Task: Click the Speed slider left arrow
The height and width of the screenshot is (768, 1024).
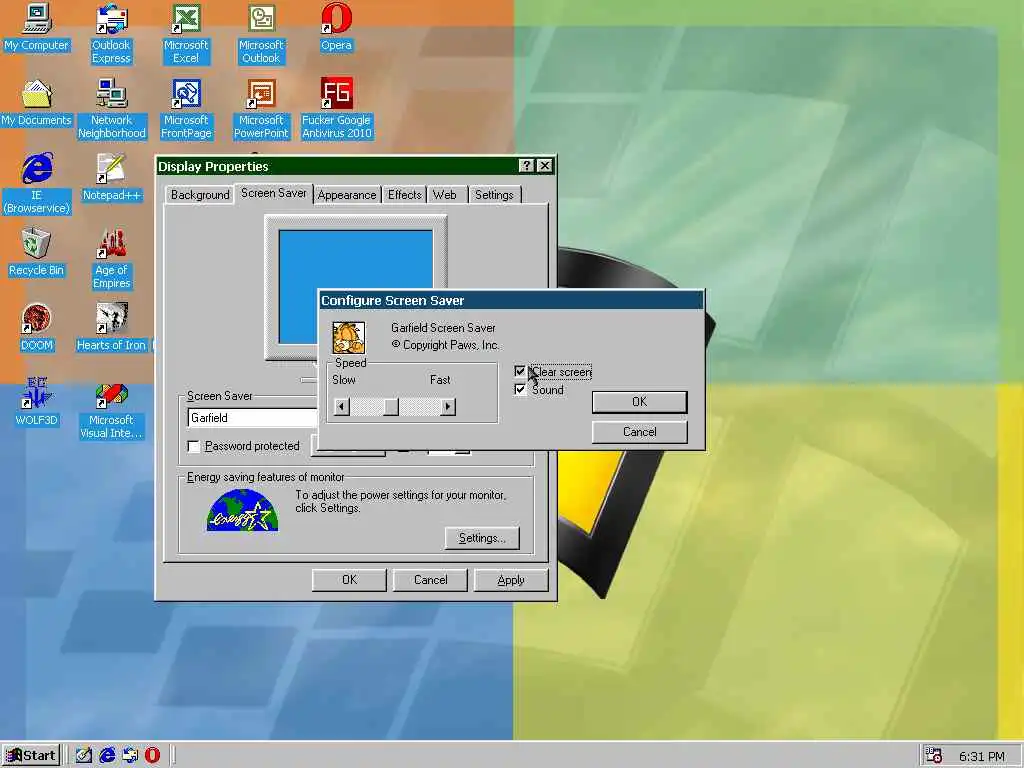Action: point(341,407)
